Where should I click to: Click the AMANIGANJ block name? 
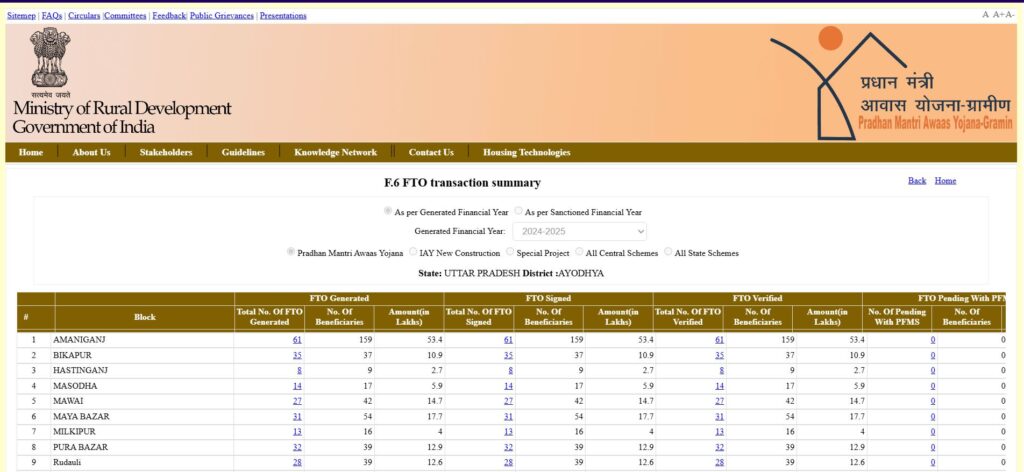[x=79, y=340]
